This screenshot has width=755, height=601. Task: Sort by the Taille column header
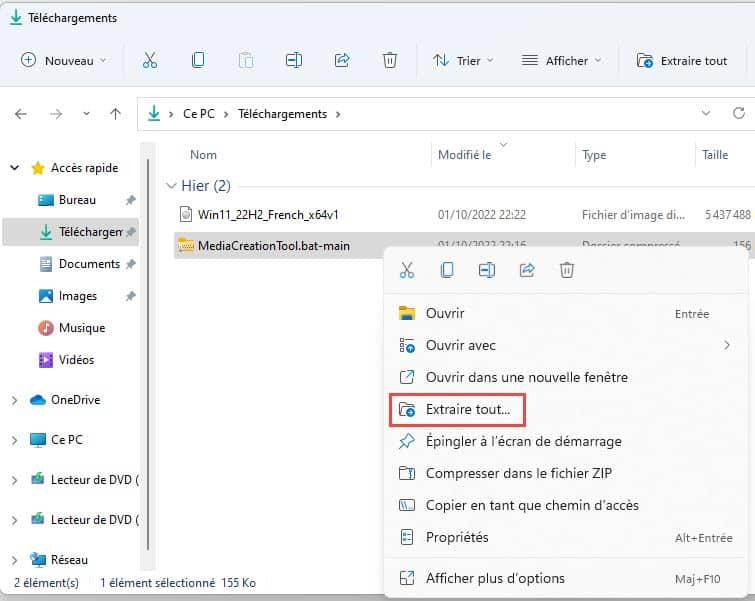click(715, 155)
